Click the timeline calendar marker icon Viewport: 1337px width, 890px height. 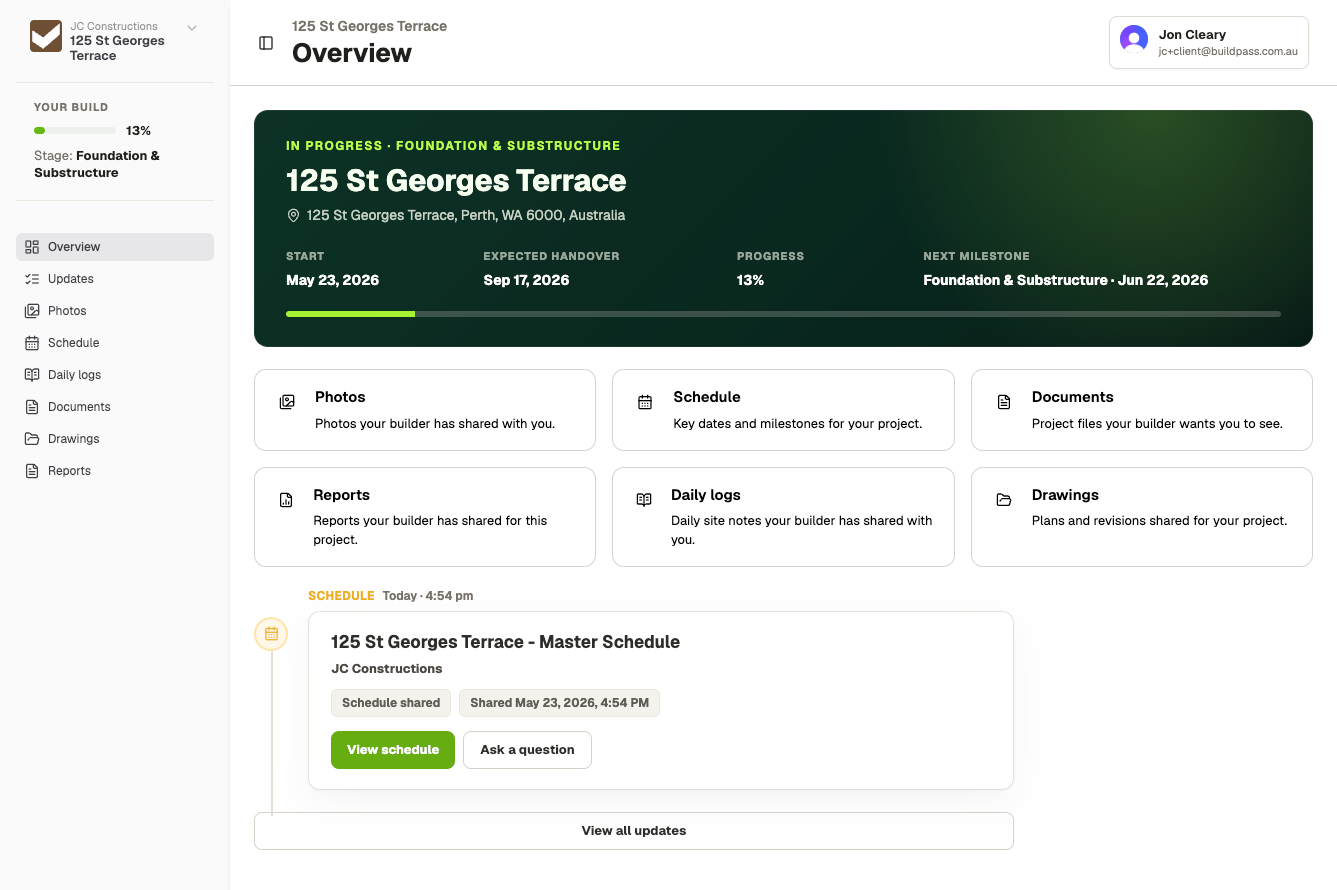pos(271,634)
